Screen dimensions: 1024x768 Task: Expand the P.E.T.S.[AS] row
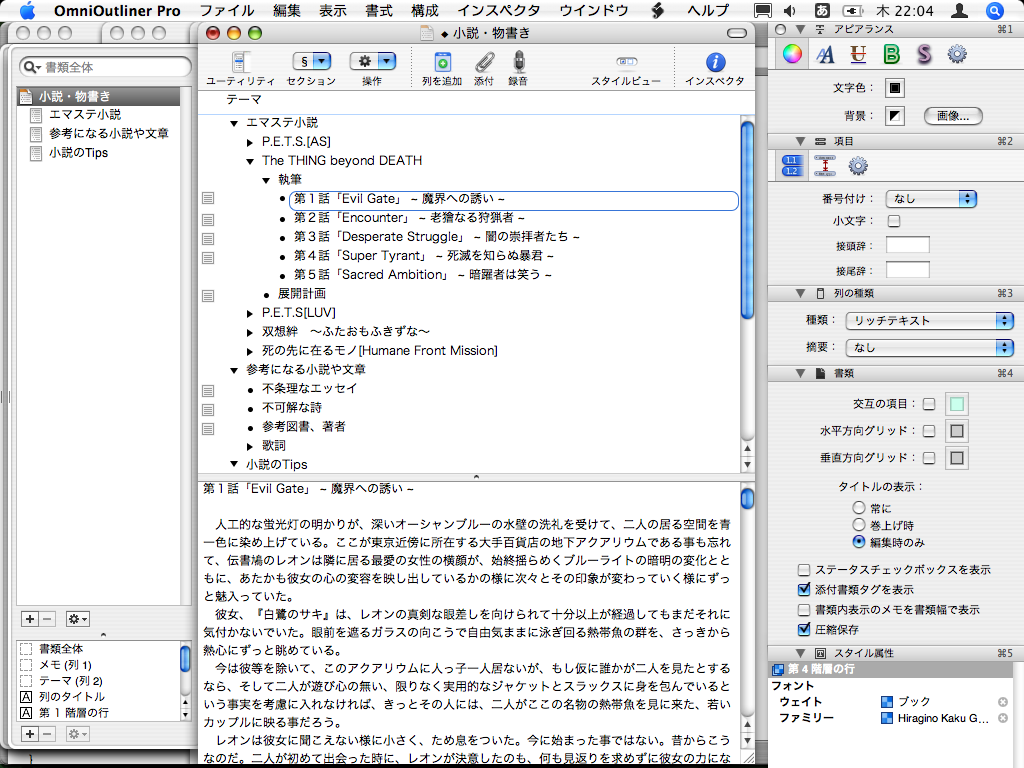249,142
